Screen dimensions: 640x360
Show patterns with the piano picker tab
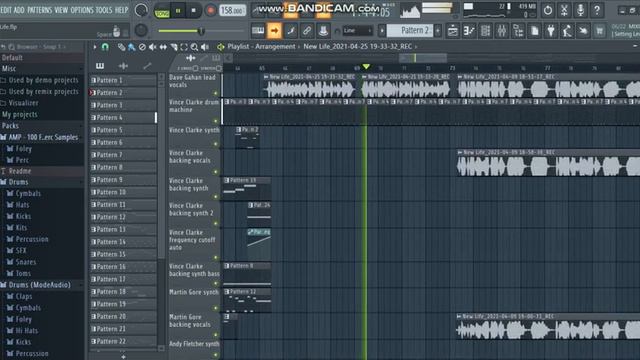[100, 66]
